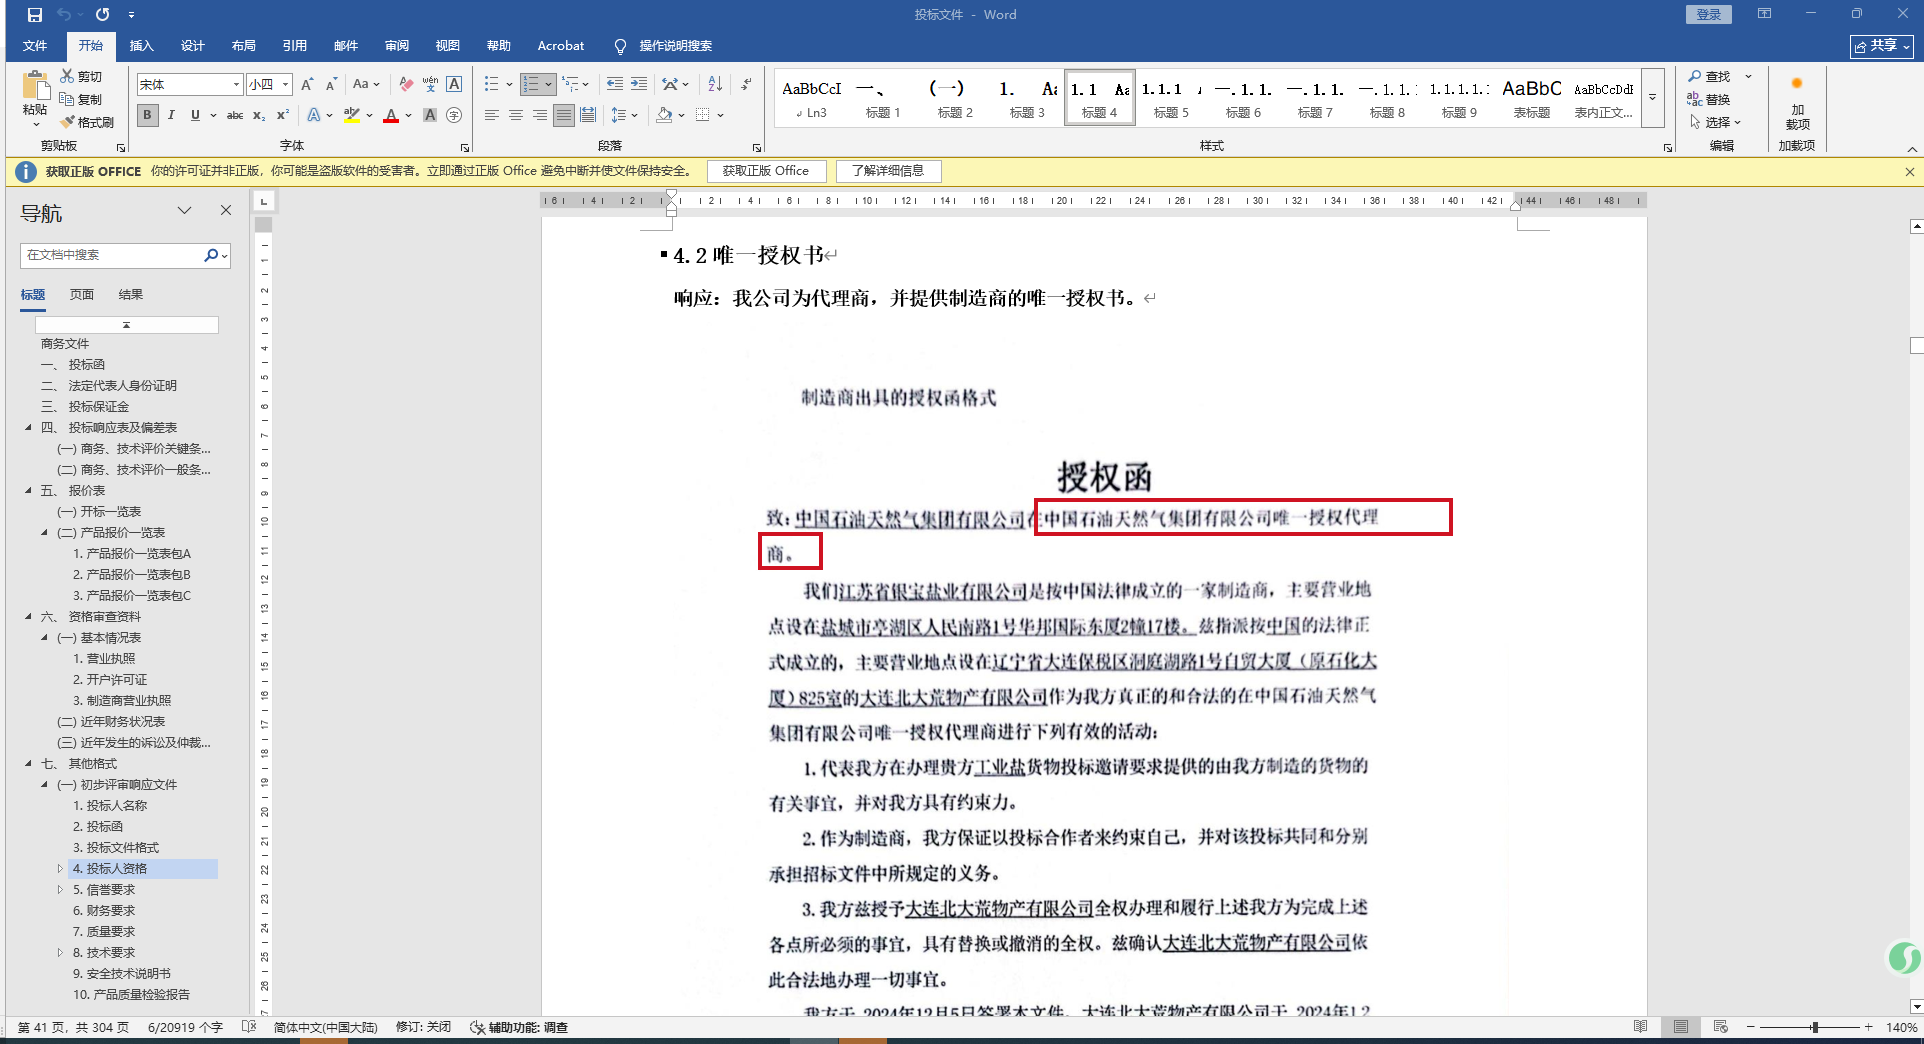Toggle Print Layout view in status bar
Screen dimensions: 1924x1044
(1681, 1027)
